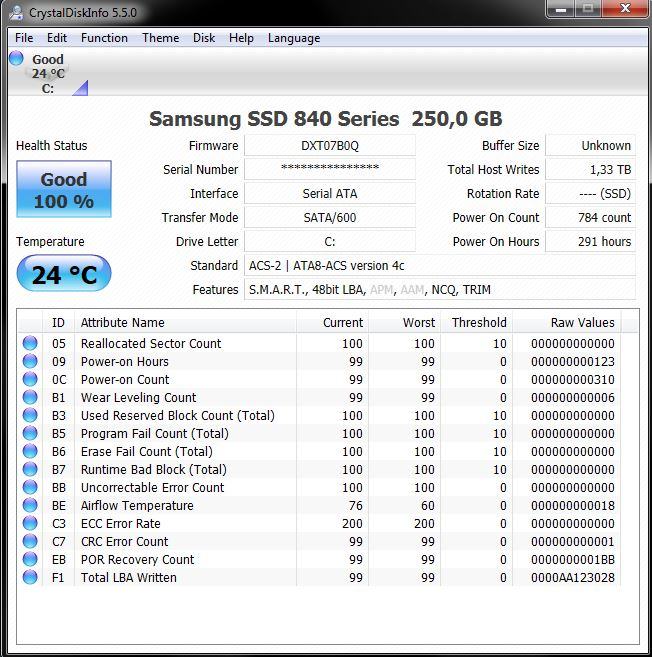The height and width of the screenshot is (657, 652).
Task: Click the Firmware field DXT07B0Q
Action: pos(330,146)
